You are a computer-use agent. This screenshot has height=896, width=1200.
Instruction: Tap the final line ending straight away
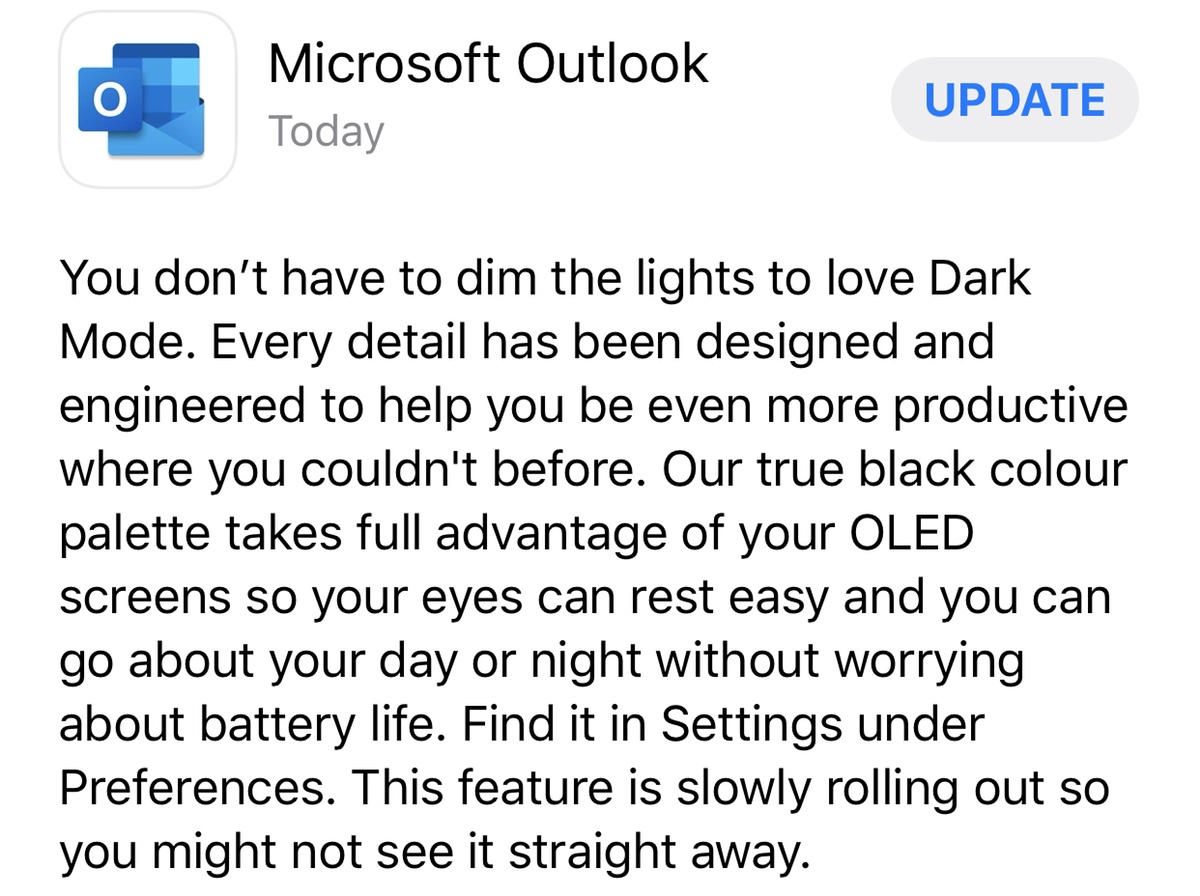(432, 853)
